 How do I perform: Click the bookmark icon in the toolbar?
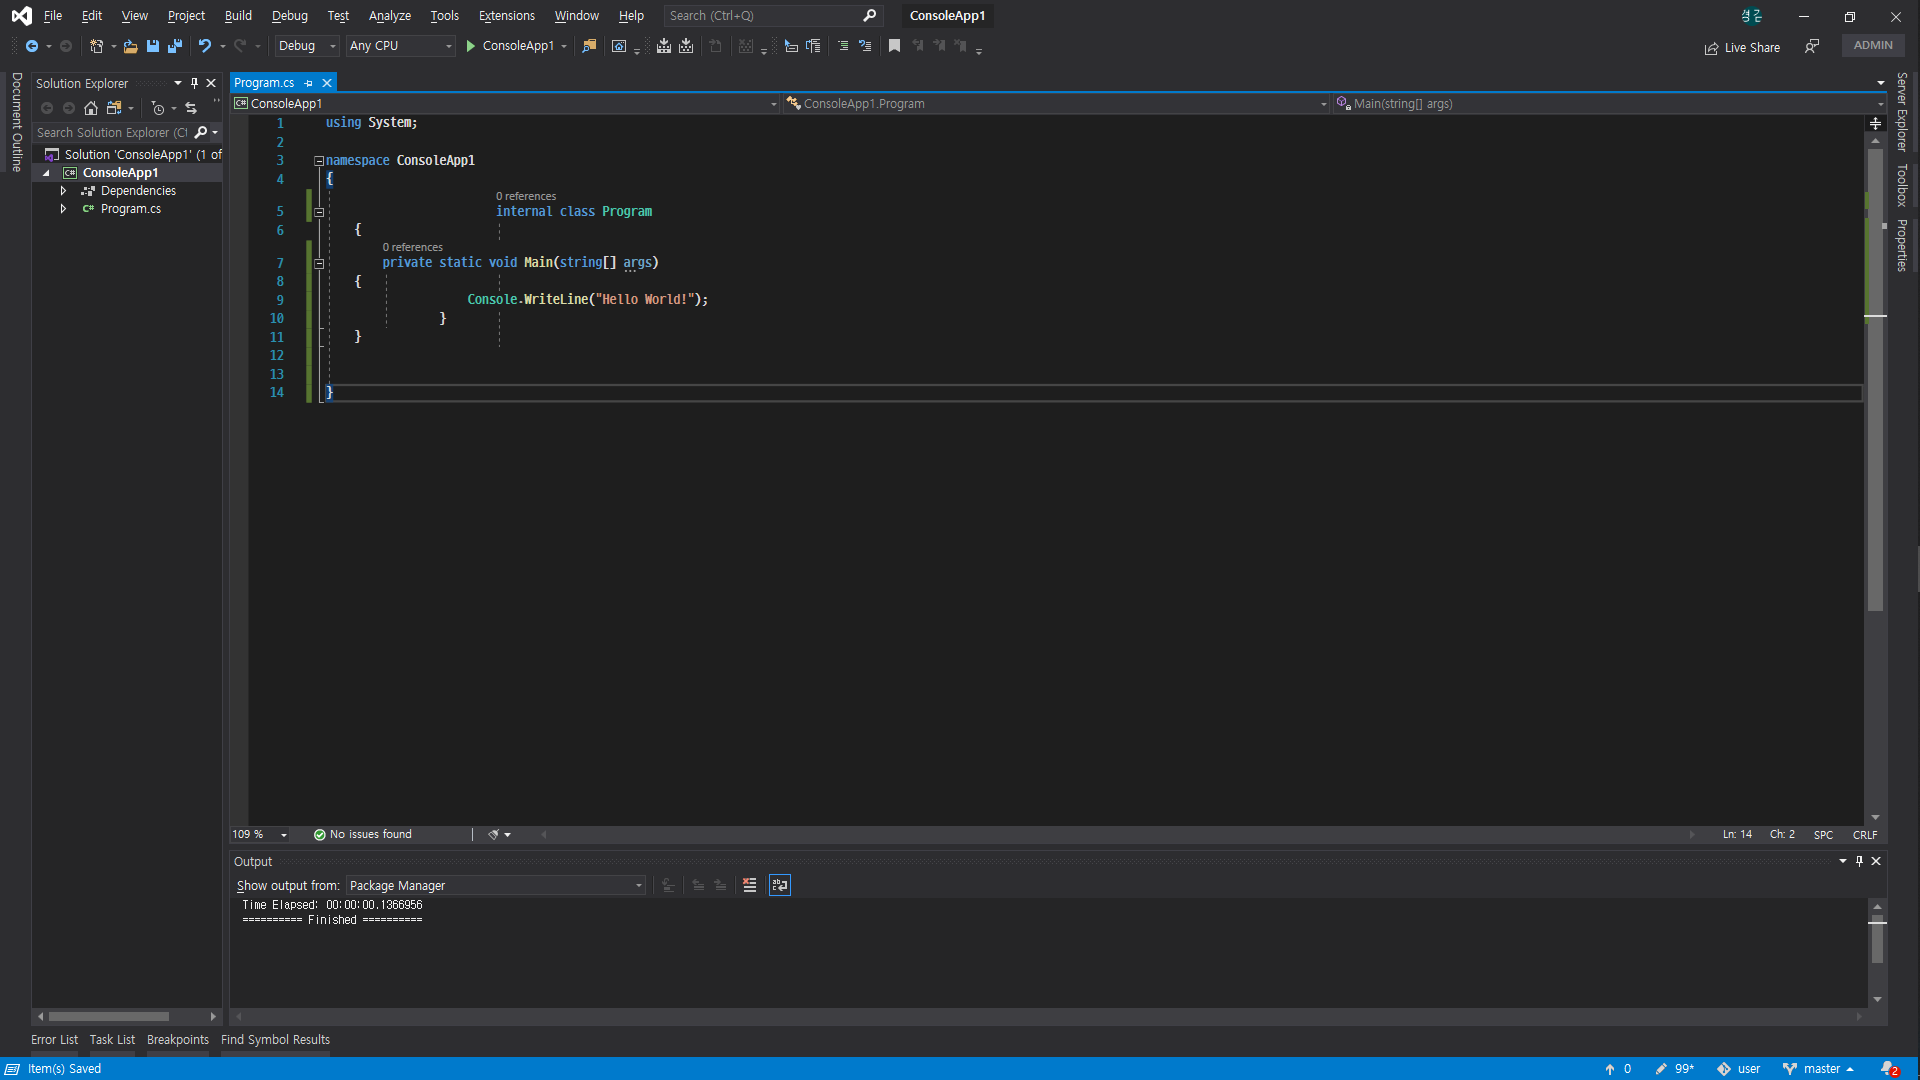[x=894, y=46]
